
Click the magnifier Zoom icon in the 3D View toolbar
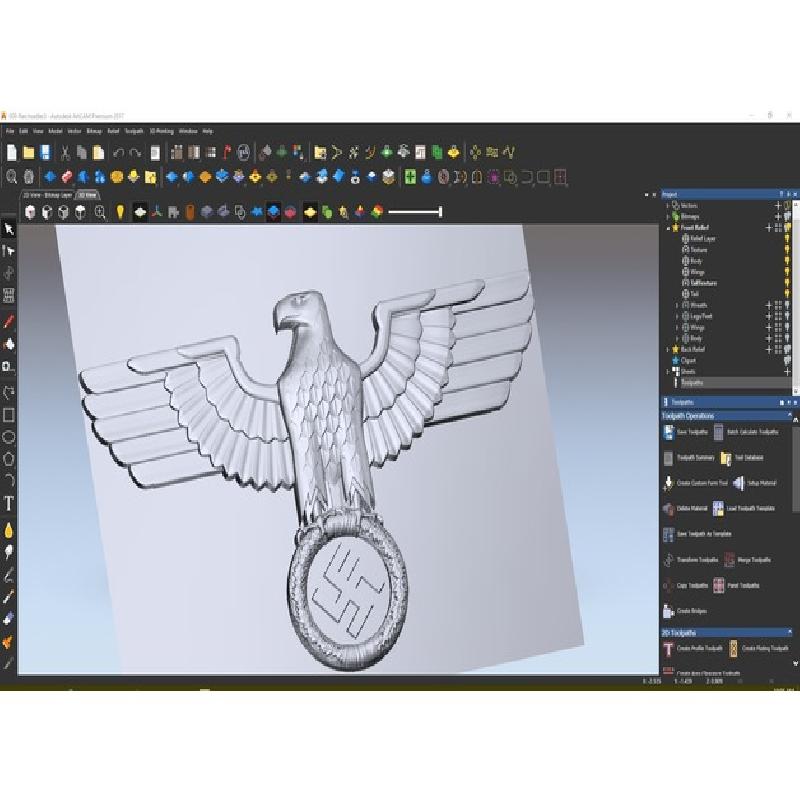(100, 212)
